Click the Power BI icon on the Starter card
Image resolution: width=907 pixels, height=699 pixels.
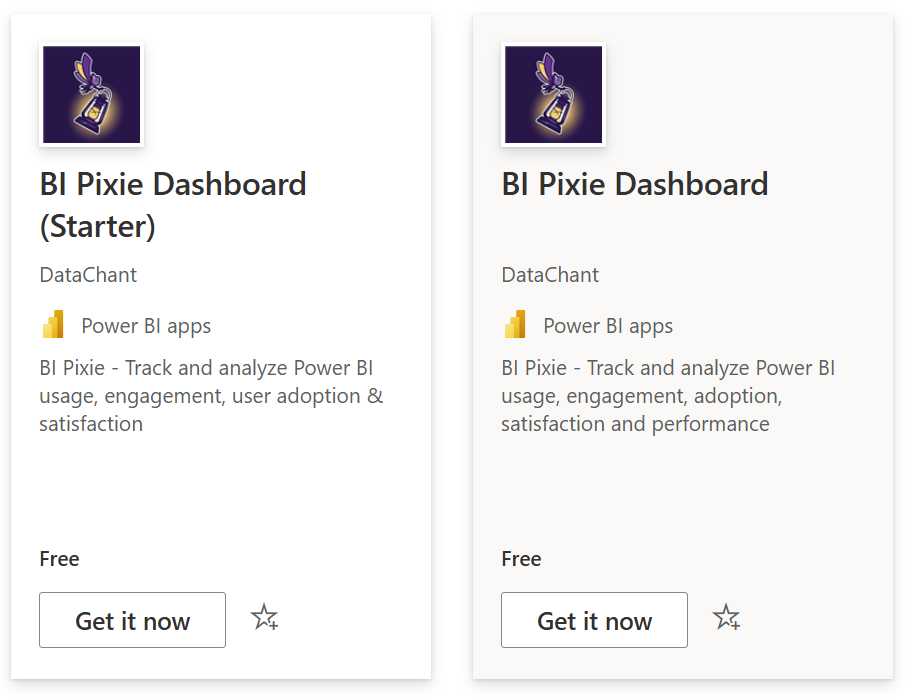click(54, 325)
